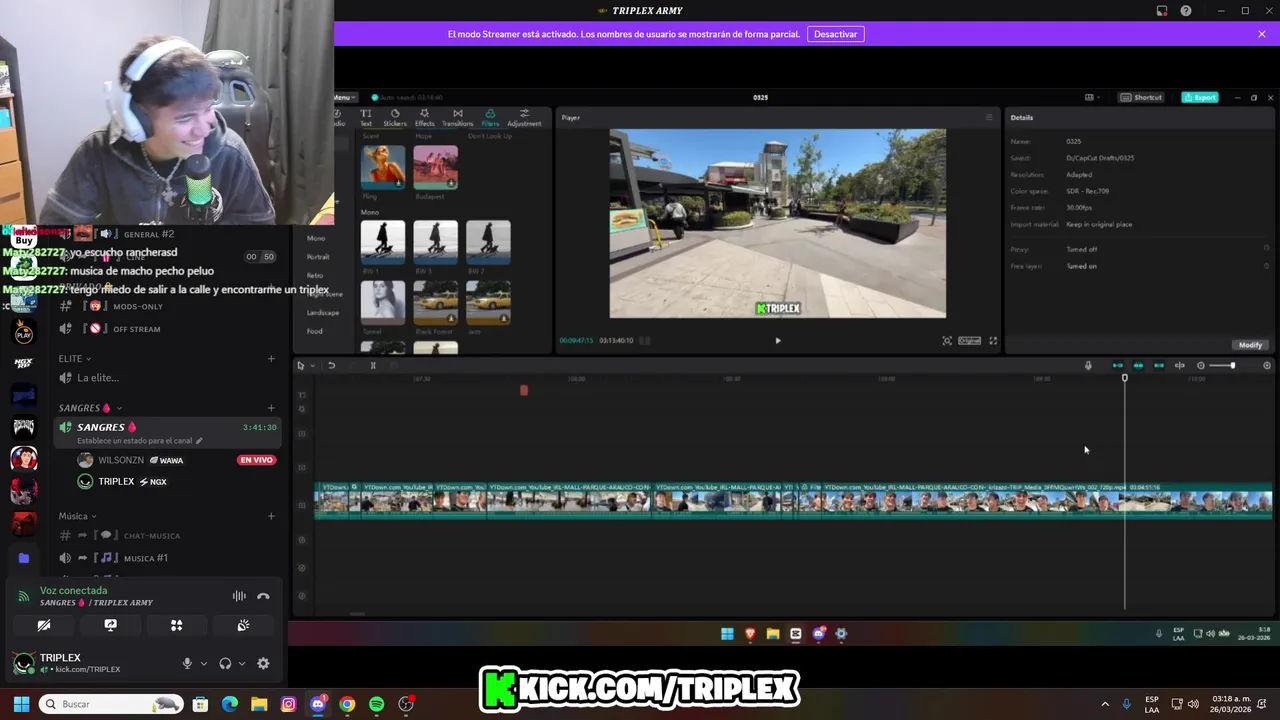Click the preview axis icon in timeline toolbar
Viewport: 1280px width, 720px height.
pyautogui.click(x=1180, y=365)
